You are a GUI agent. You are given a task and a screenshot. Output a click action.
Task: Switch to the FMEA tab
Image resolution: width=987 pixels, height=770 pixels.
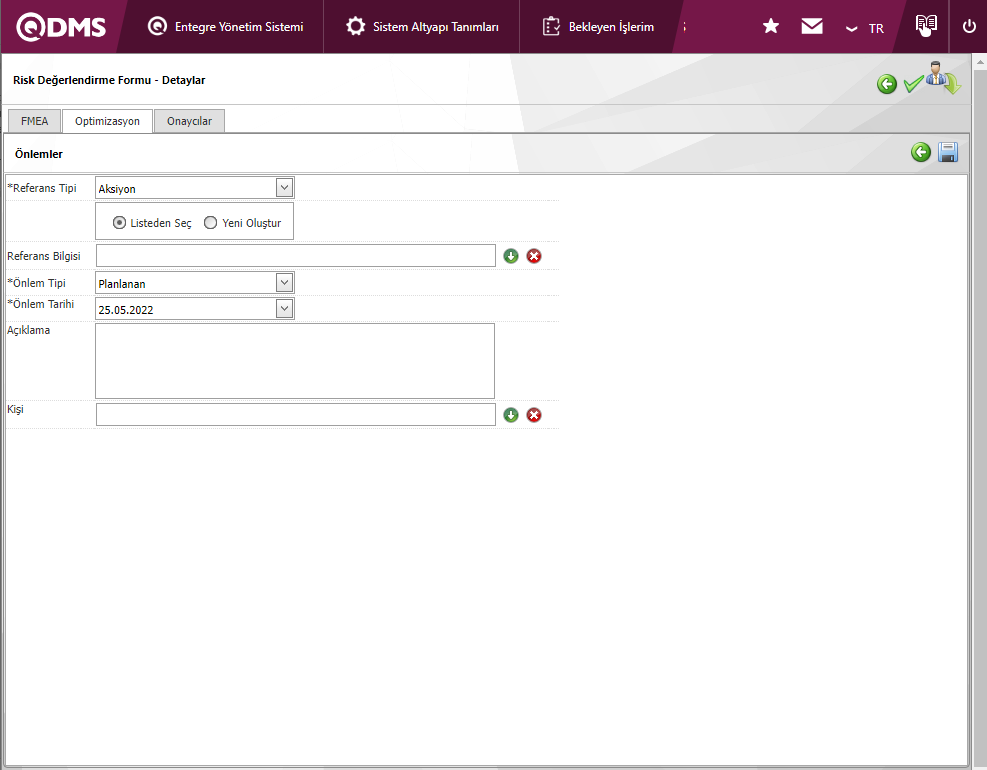click(x=34, y=121)
